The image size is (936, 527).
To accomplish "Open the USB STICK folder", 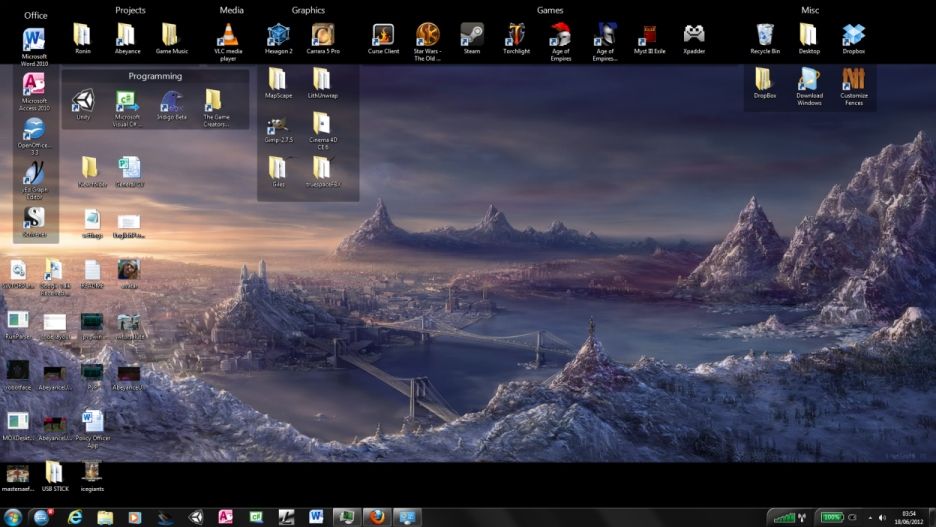I will (x=55, y=476).
